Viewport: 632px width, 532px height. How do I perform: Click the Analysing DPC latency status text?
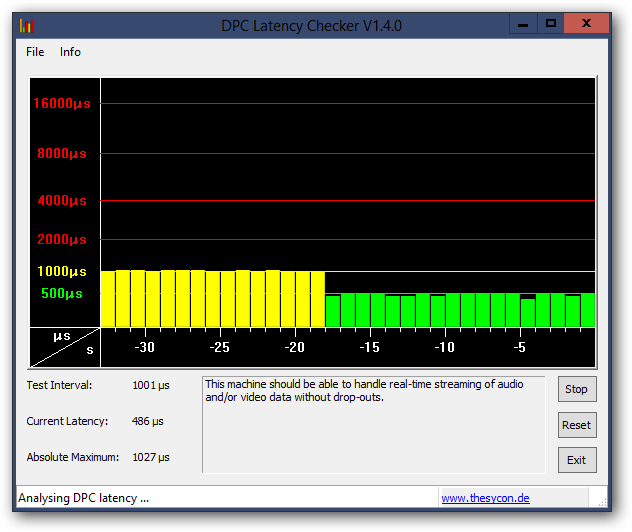tap(83, 498)
